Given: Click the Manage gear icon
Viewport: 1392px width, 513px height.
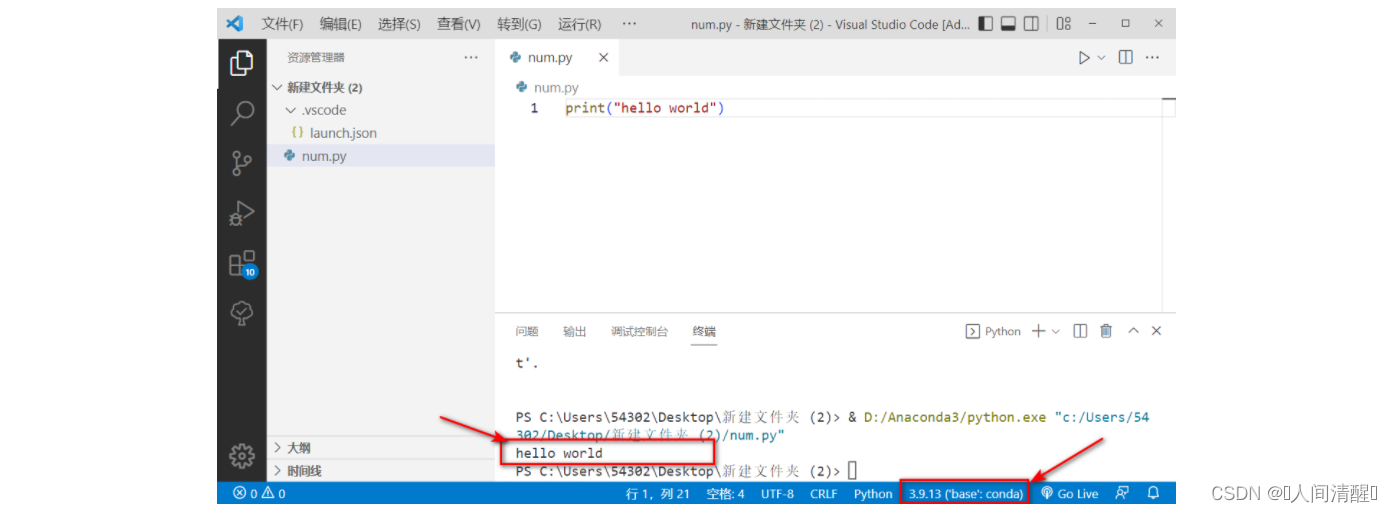Looking at the screenshot, I should tap(241, 457).
